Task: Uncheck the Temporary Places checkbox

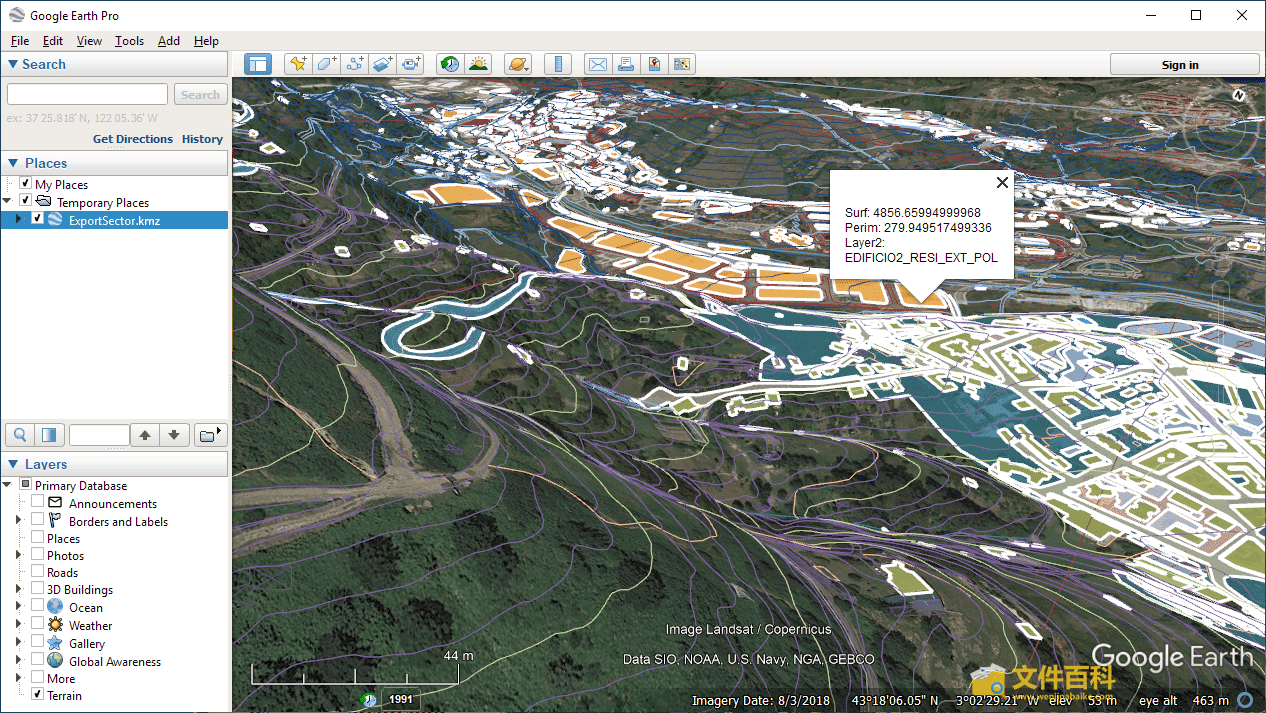Action: 26,202
